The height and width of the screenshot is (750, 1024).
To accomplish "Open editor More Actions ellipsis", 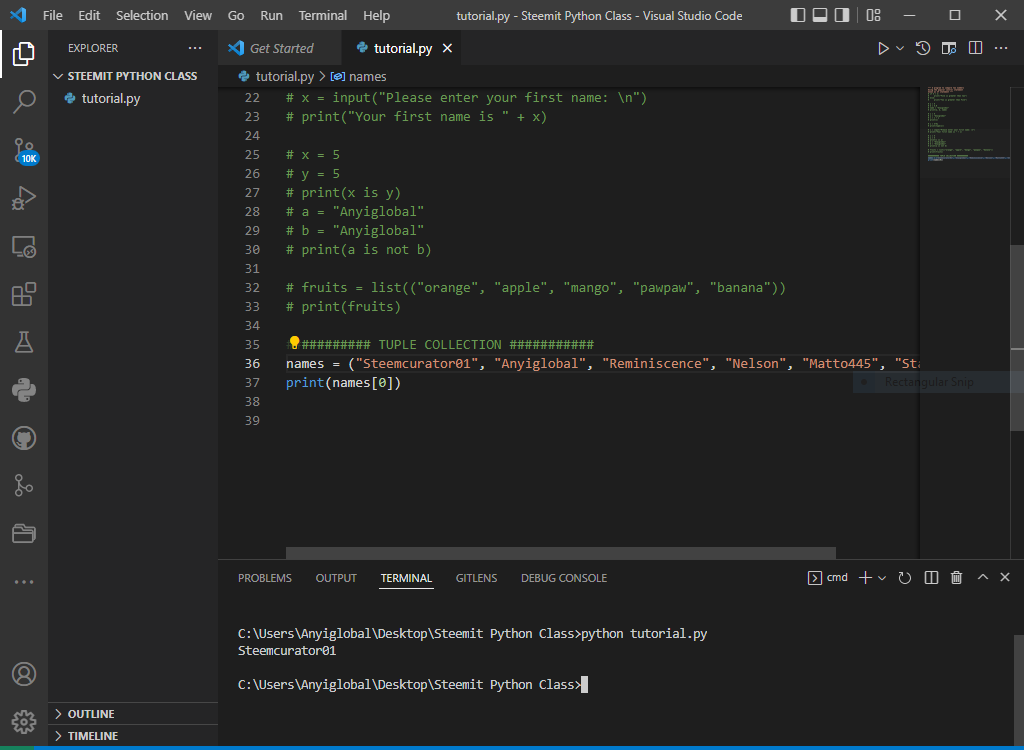I will (x=1001, y=48).
